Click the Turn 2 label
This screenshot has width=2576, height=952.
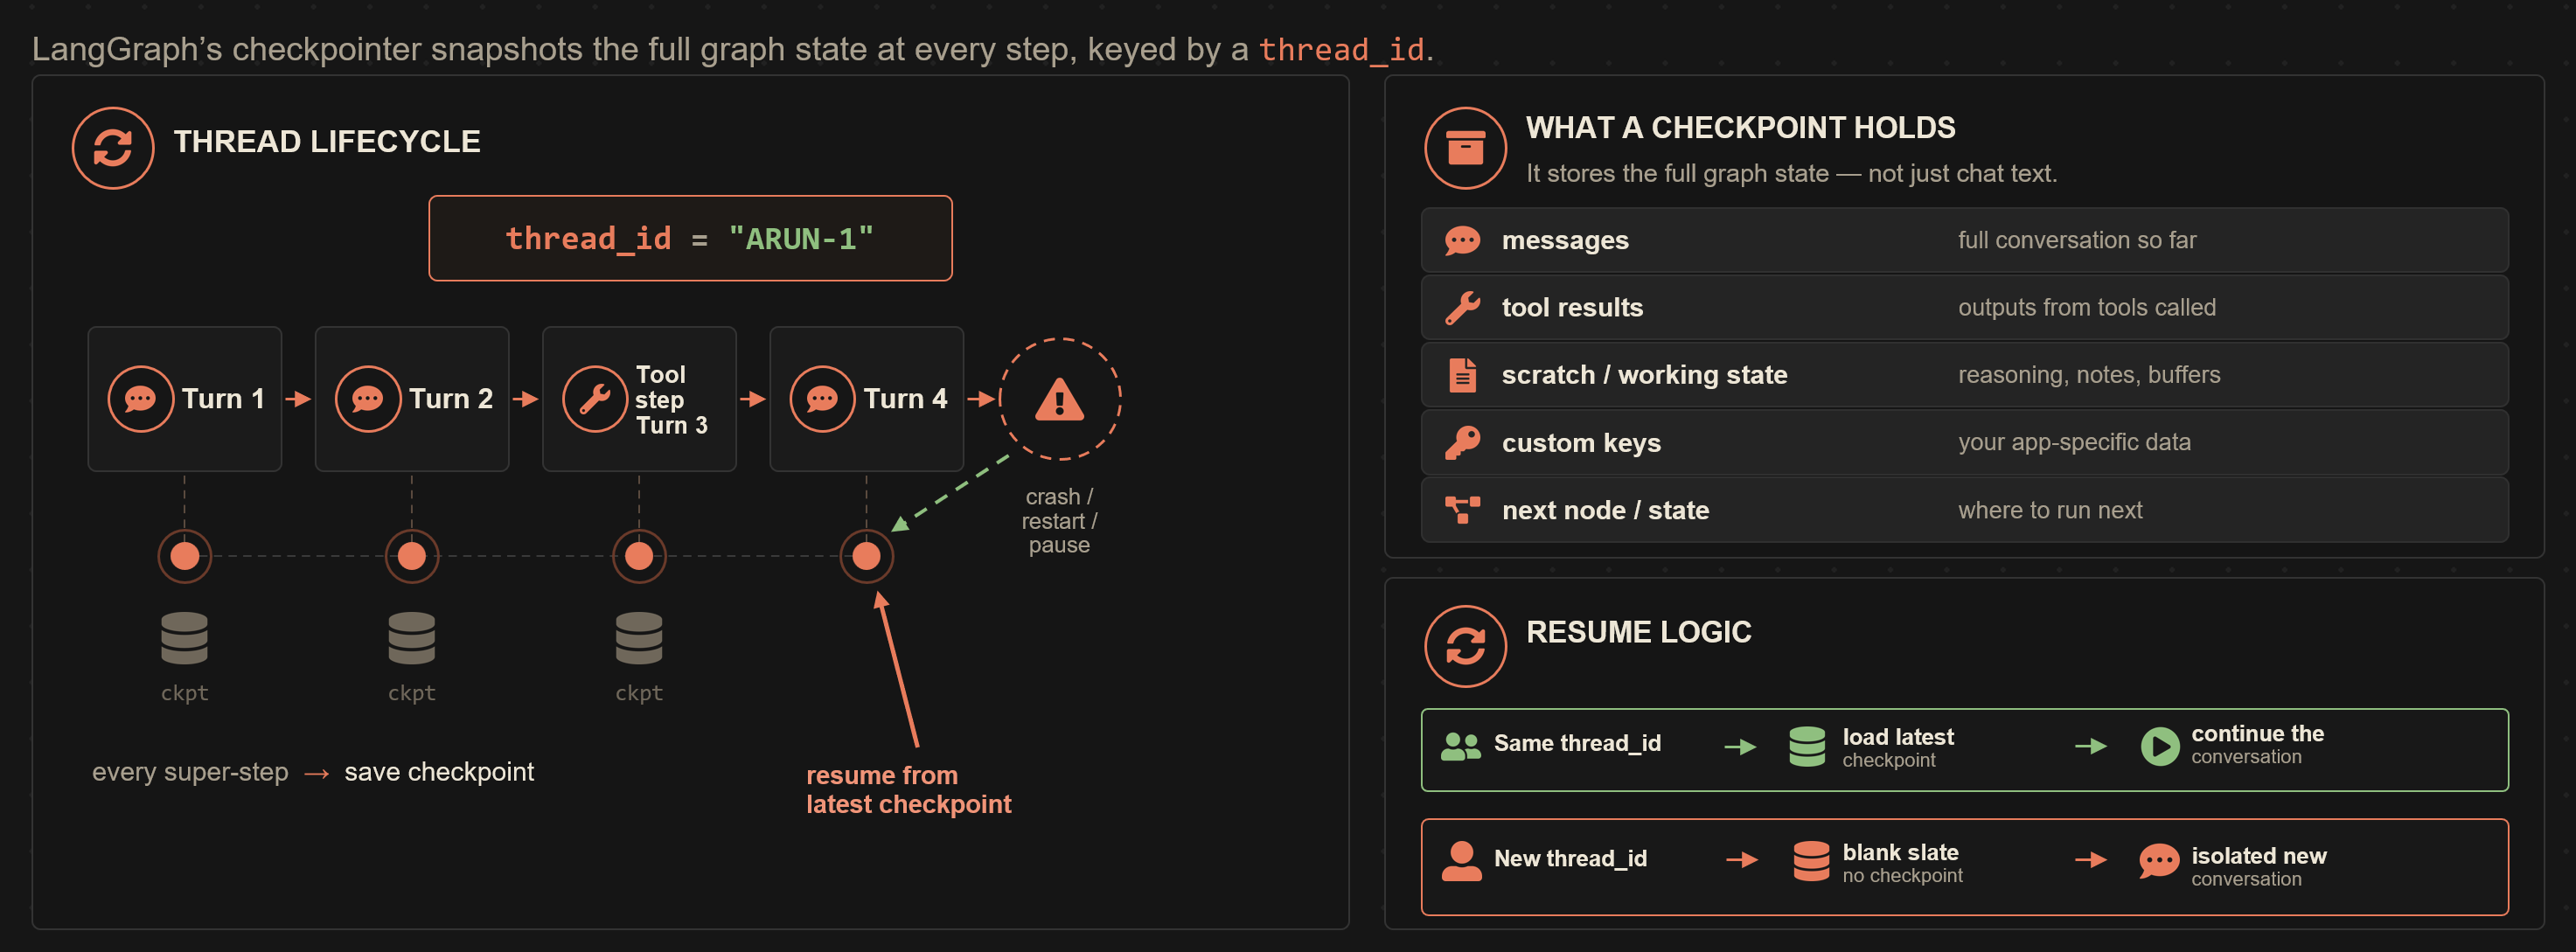point(451,399)
